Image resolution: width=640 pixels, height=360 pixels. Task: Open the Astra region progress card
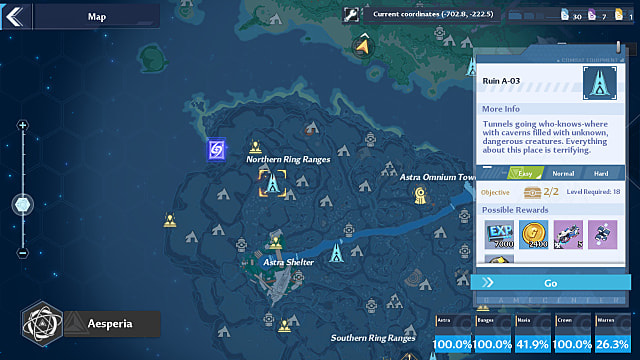[x=452, y=333]
